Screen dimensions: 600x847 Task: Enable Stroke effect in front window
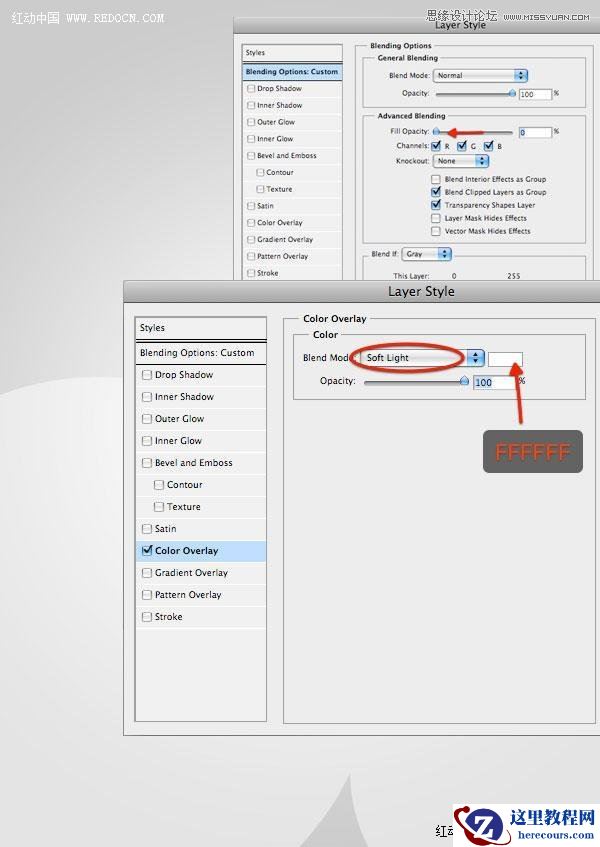pos(146,617)
